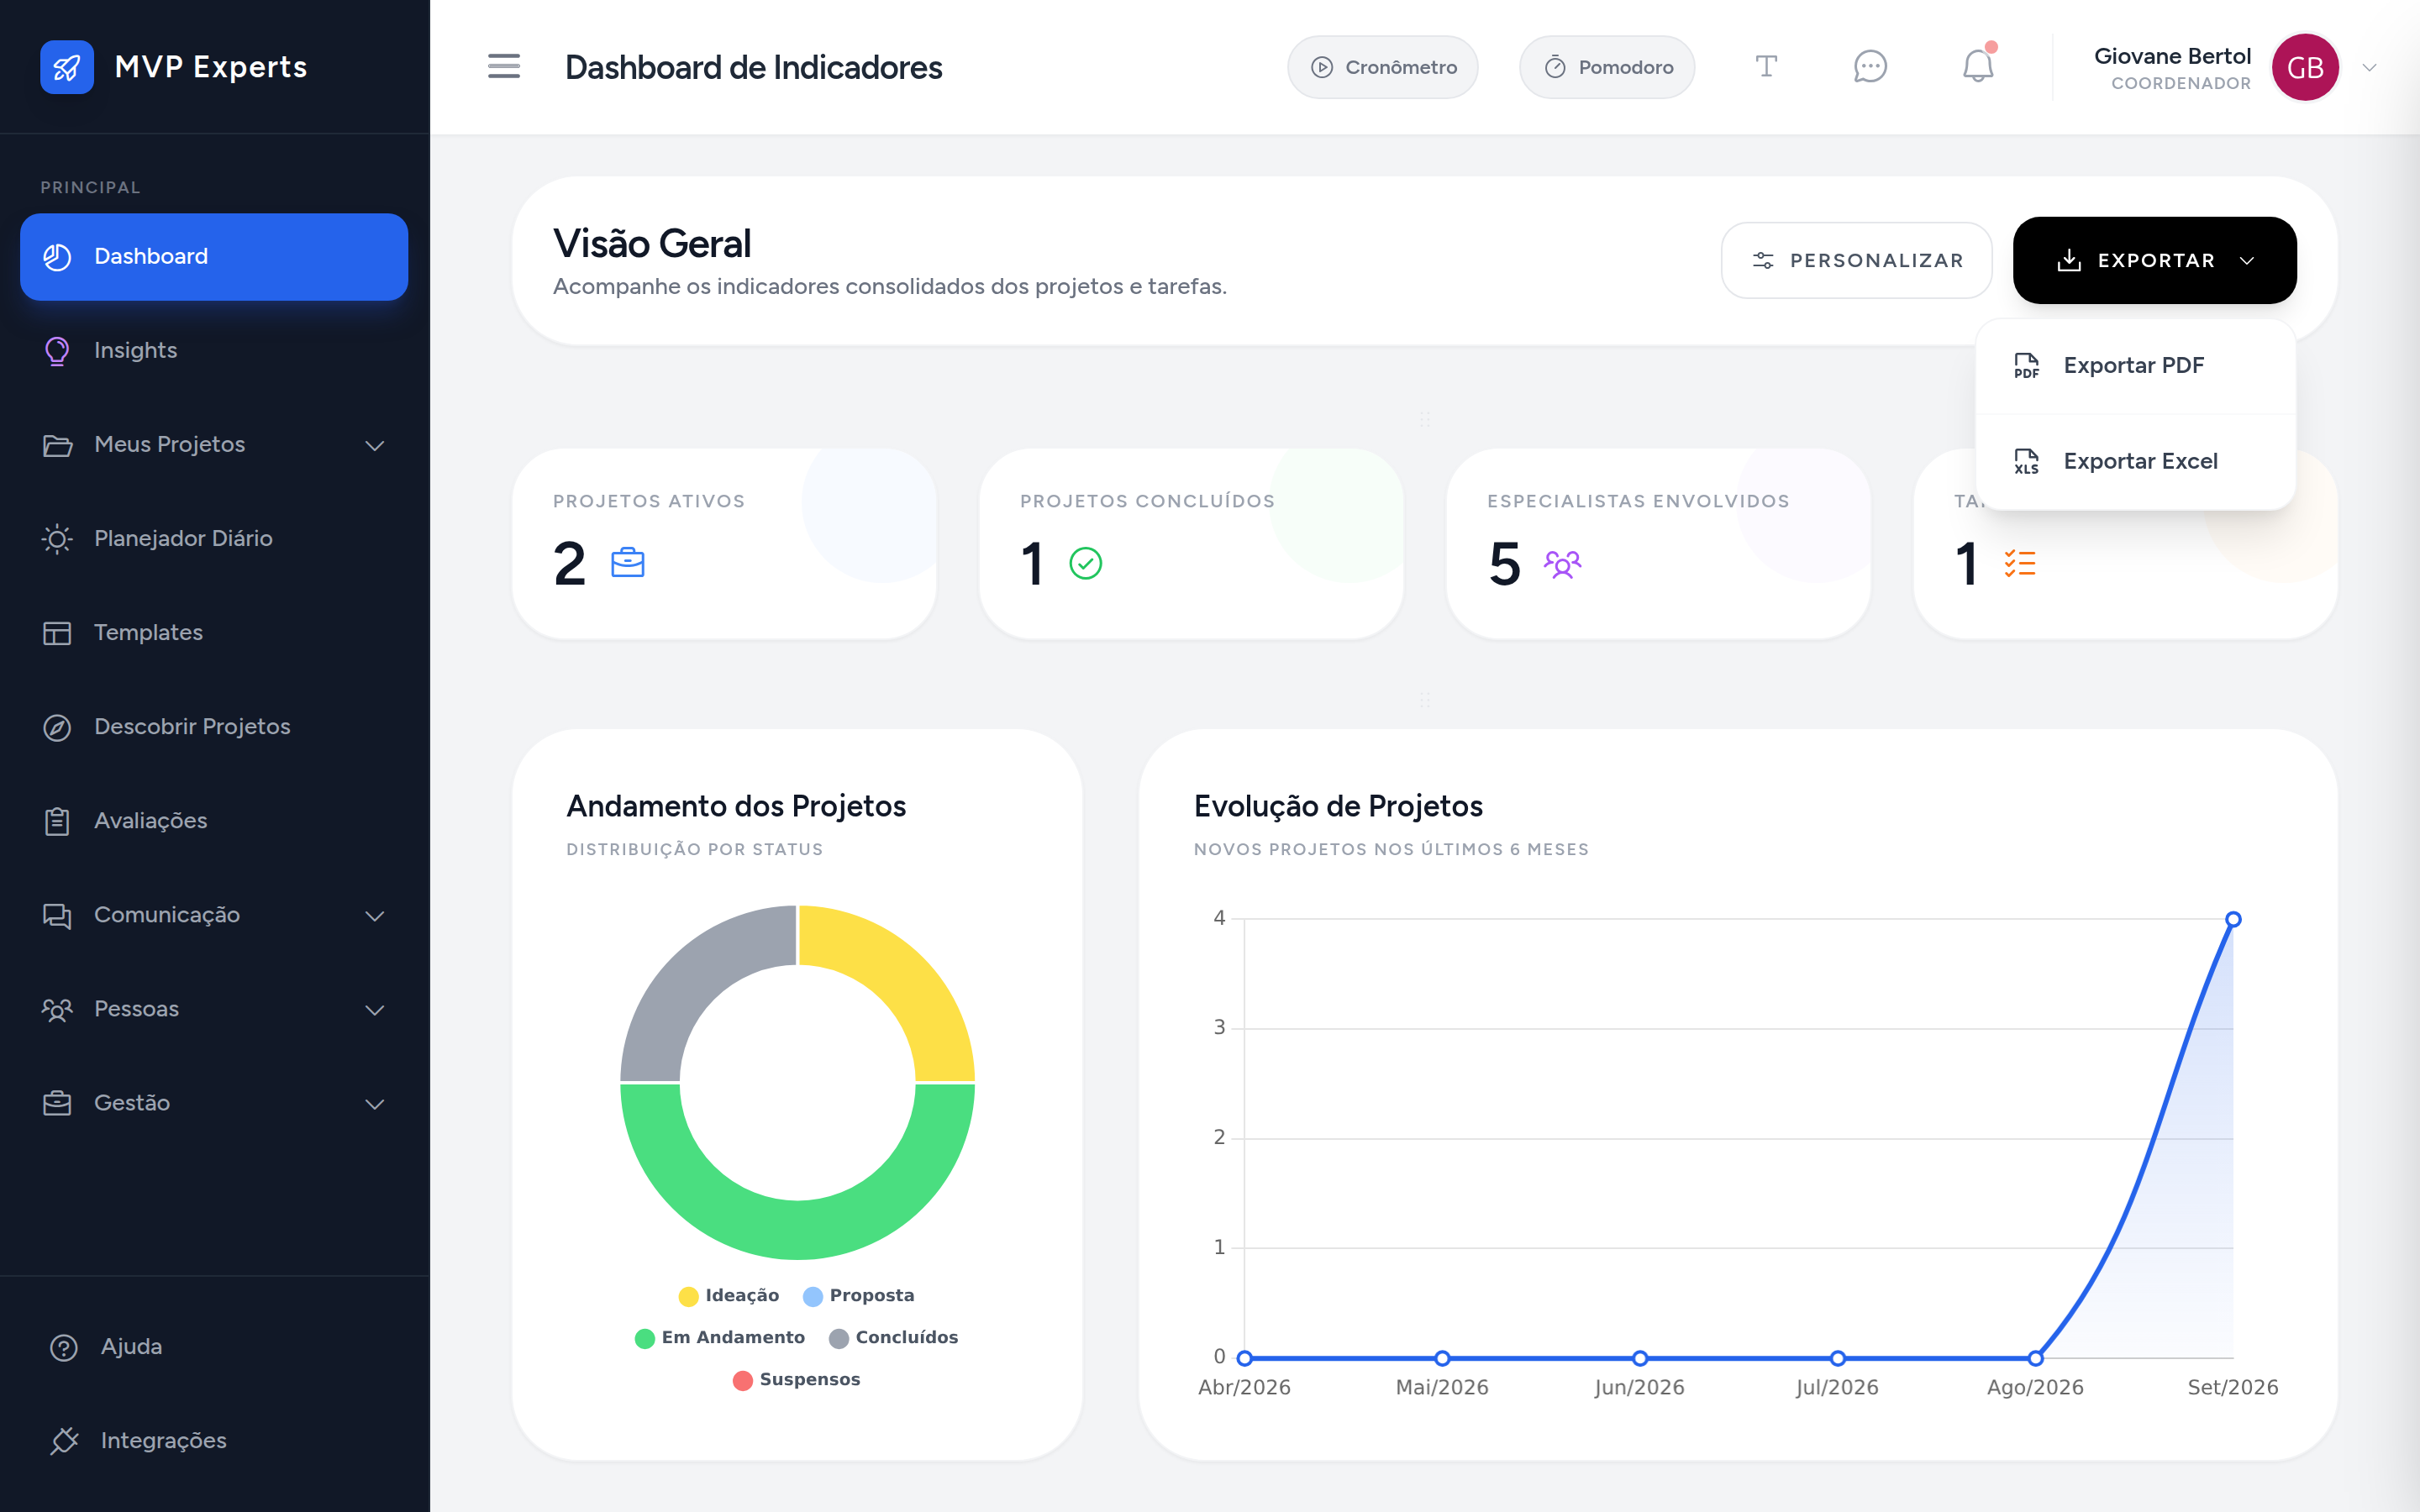
Task: Toggle the hamburger sidebar menu
Action: (504, 67)
